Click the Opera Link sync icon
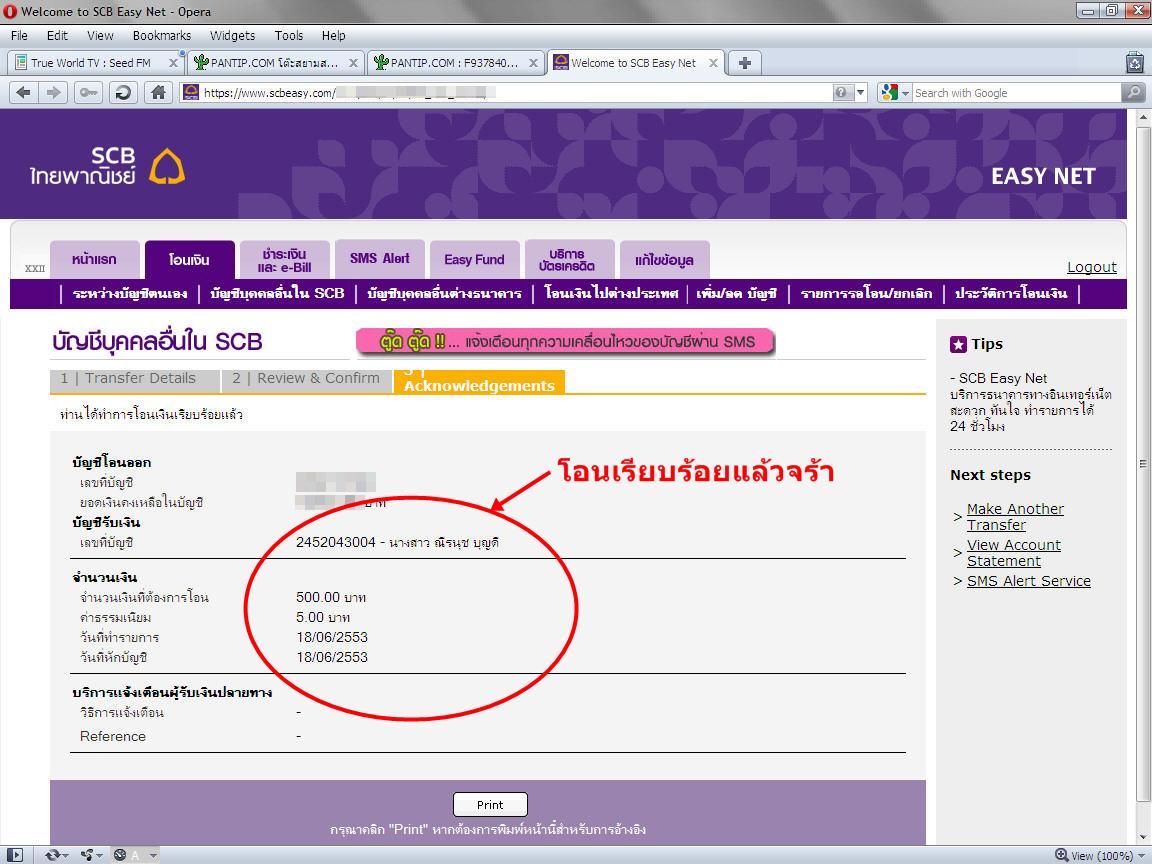The width and height of the screenshot is (1152, 864). [x=51, y=855]
